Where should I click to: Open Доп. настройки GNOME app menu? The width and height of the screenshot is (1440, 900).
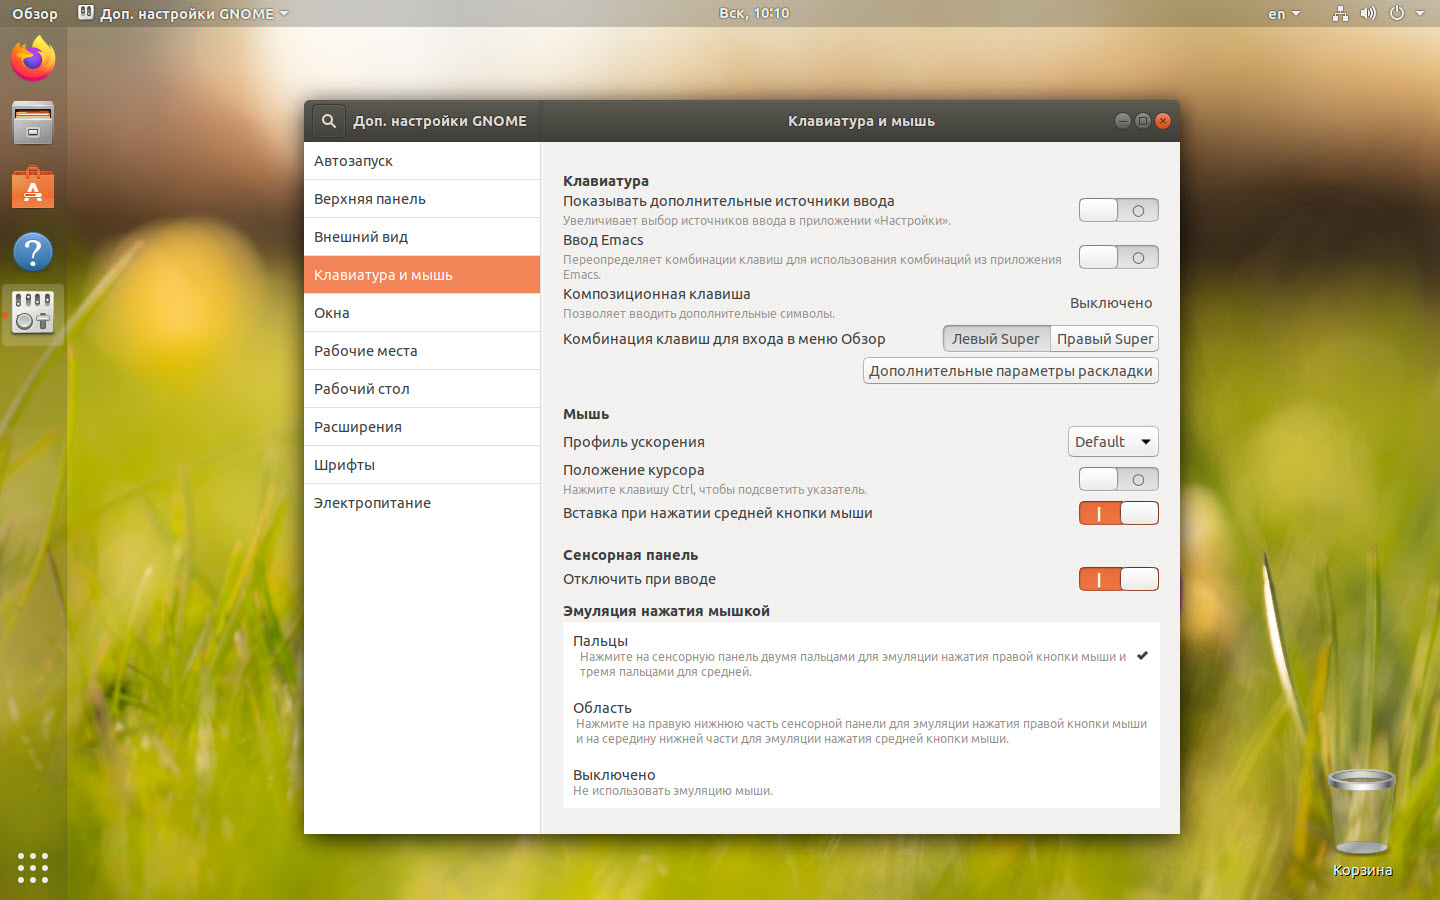click(x=186, y=14)
